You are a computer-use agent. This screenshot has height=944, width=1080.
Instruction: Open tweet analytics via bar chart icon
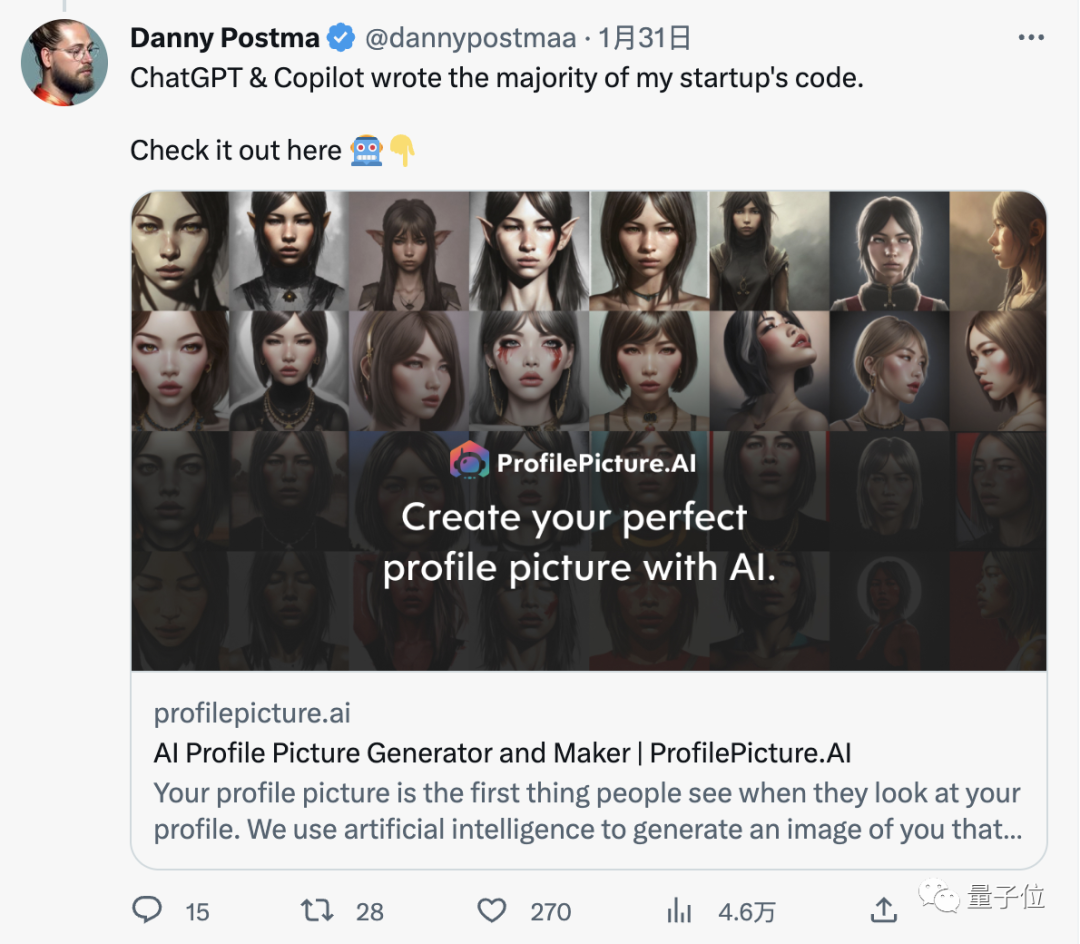(679, 911)
